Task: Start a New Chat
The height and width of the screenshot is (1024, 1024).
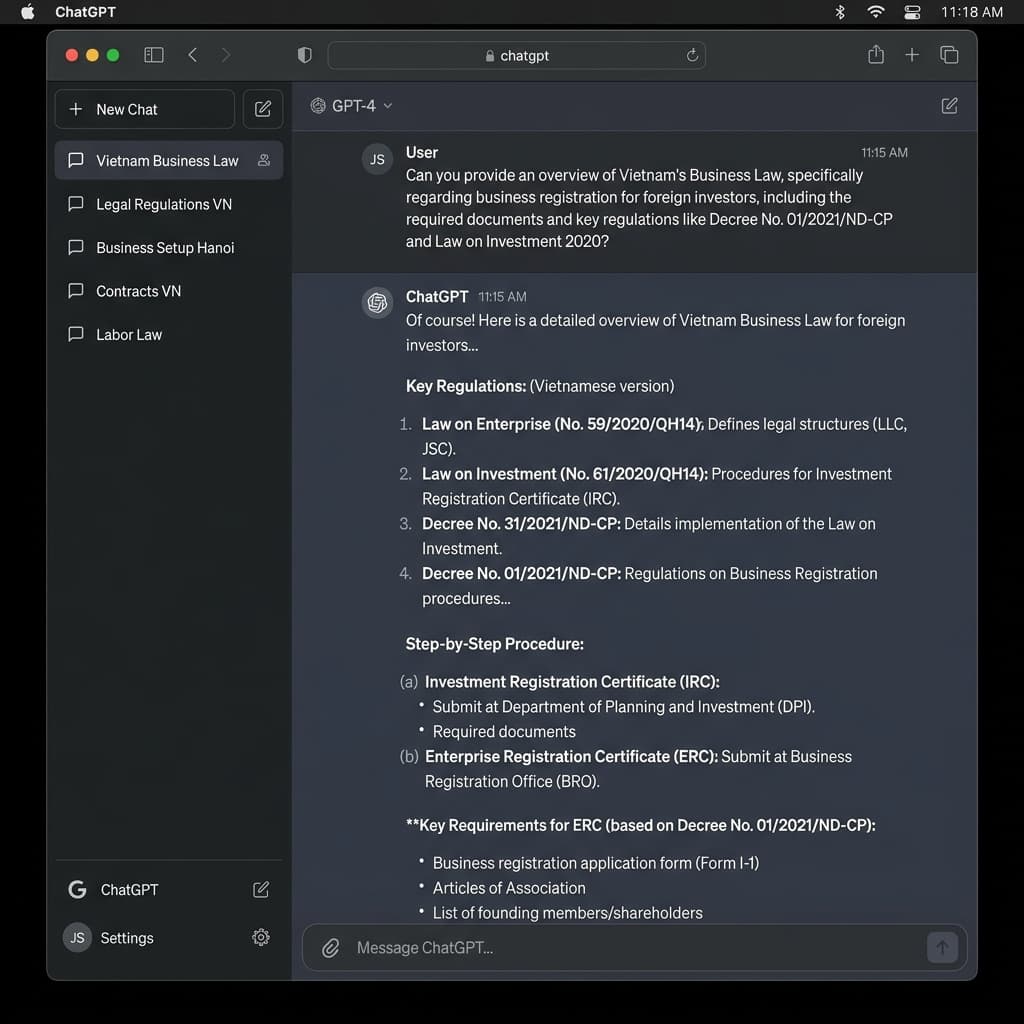Action: [x=145, y=109]
